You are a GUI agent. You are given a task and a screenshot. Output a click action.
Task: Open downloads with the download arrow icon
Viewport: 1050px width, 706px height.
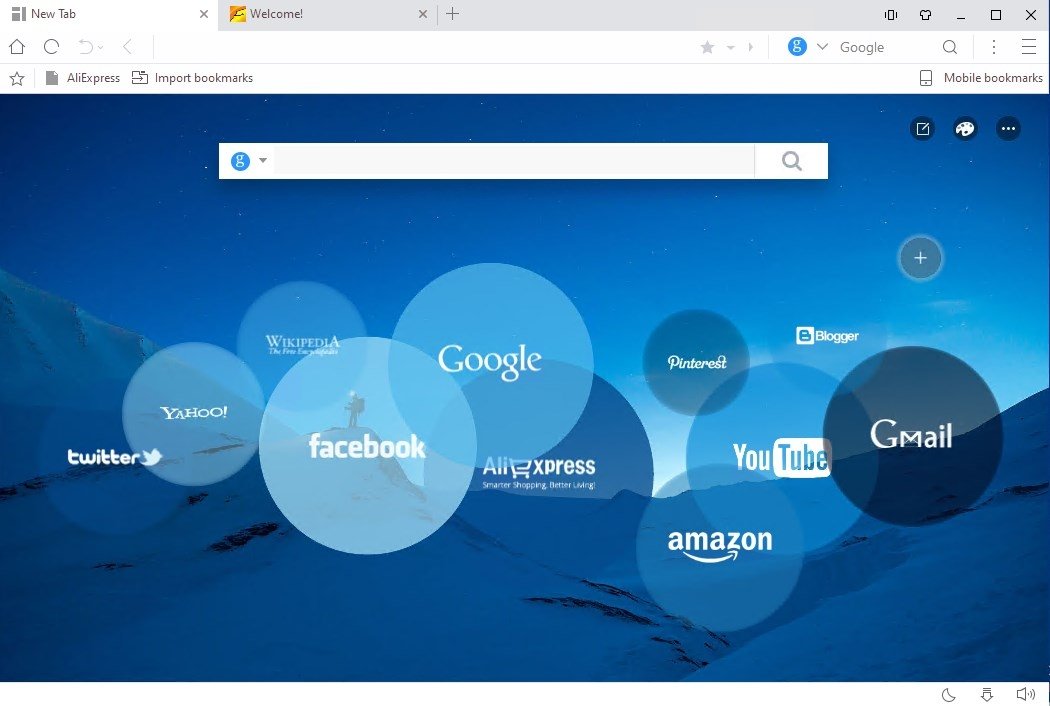click(987, 694)
